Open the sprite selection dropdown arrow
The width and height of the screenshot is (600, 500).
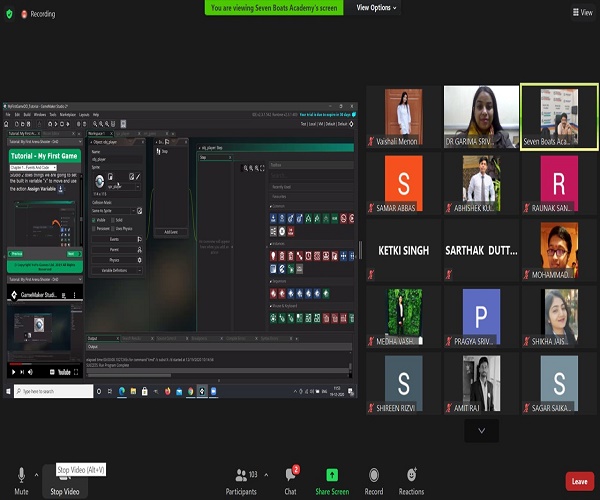coord(138,186)
